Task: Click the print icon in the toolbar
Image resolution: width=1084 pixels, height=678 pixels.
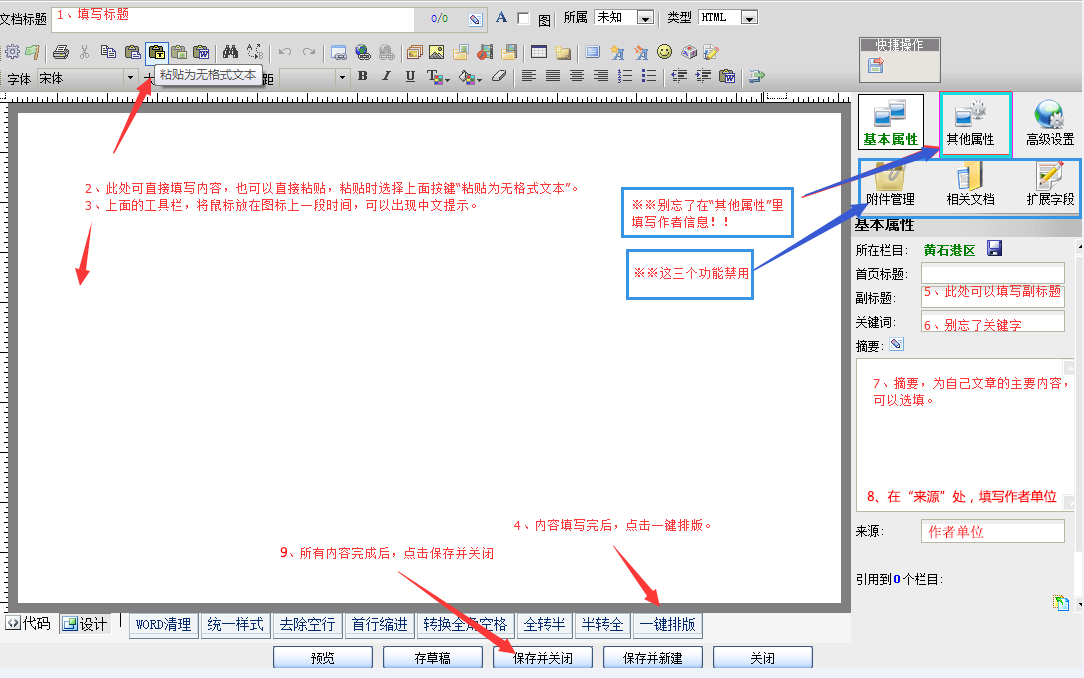Action: pyautogui.click(x=61, y=52)
